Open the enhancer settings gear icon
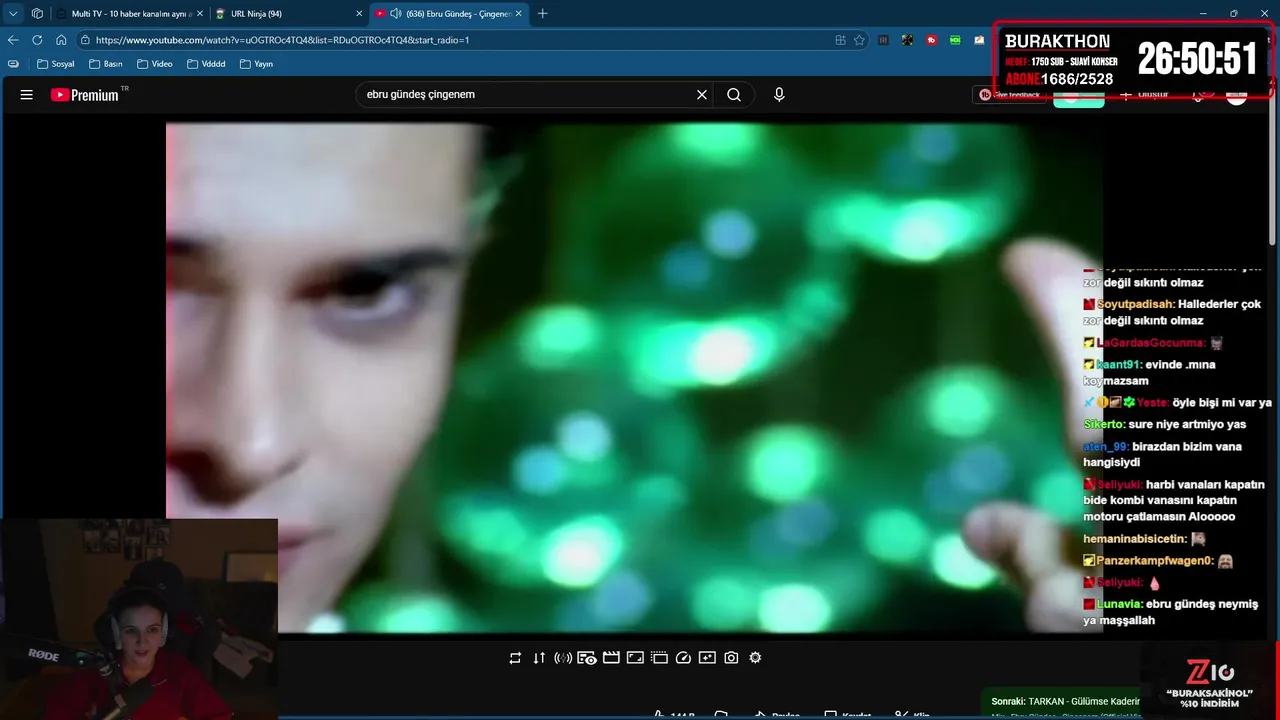The height and width of the screenshot is (720, 1280). point(755,658)
